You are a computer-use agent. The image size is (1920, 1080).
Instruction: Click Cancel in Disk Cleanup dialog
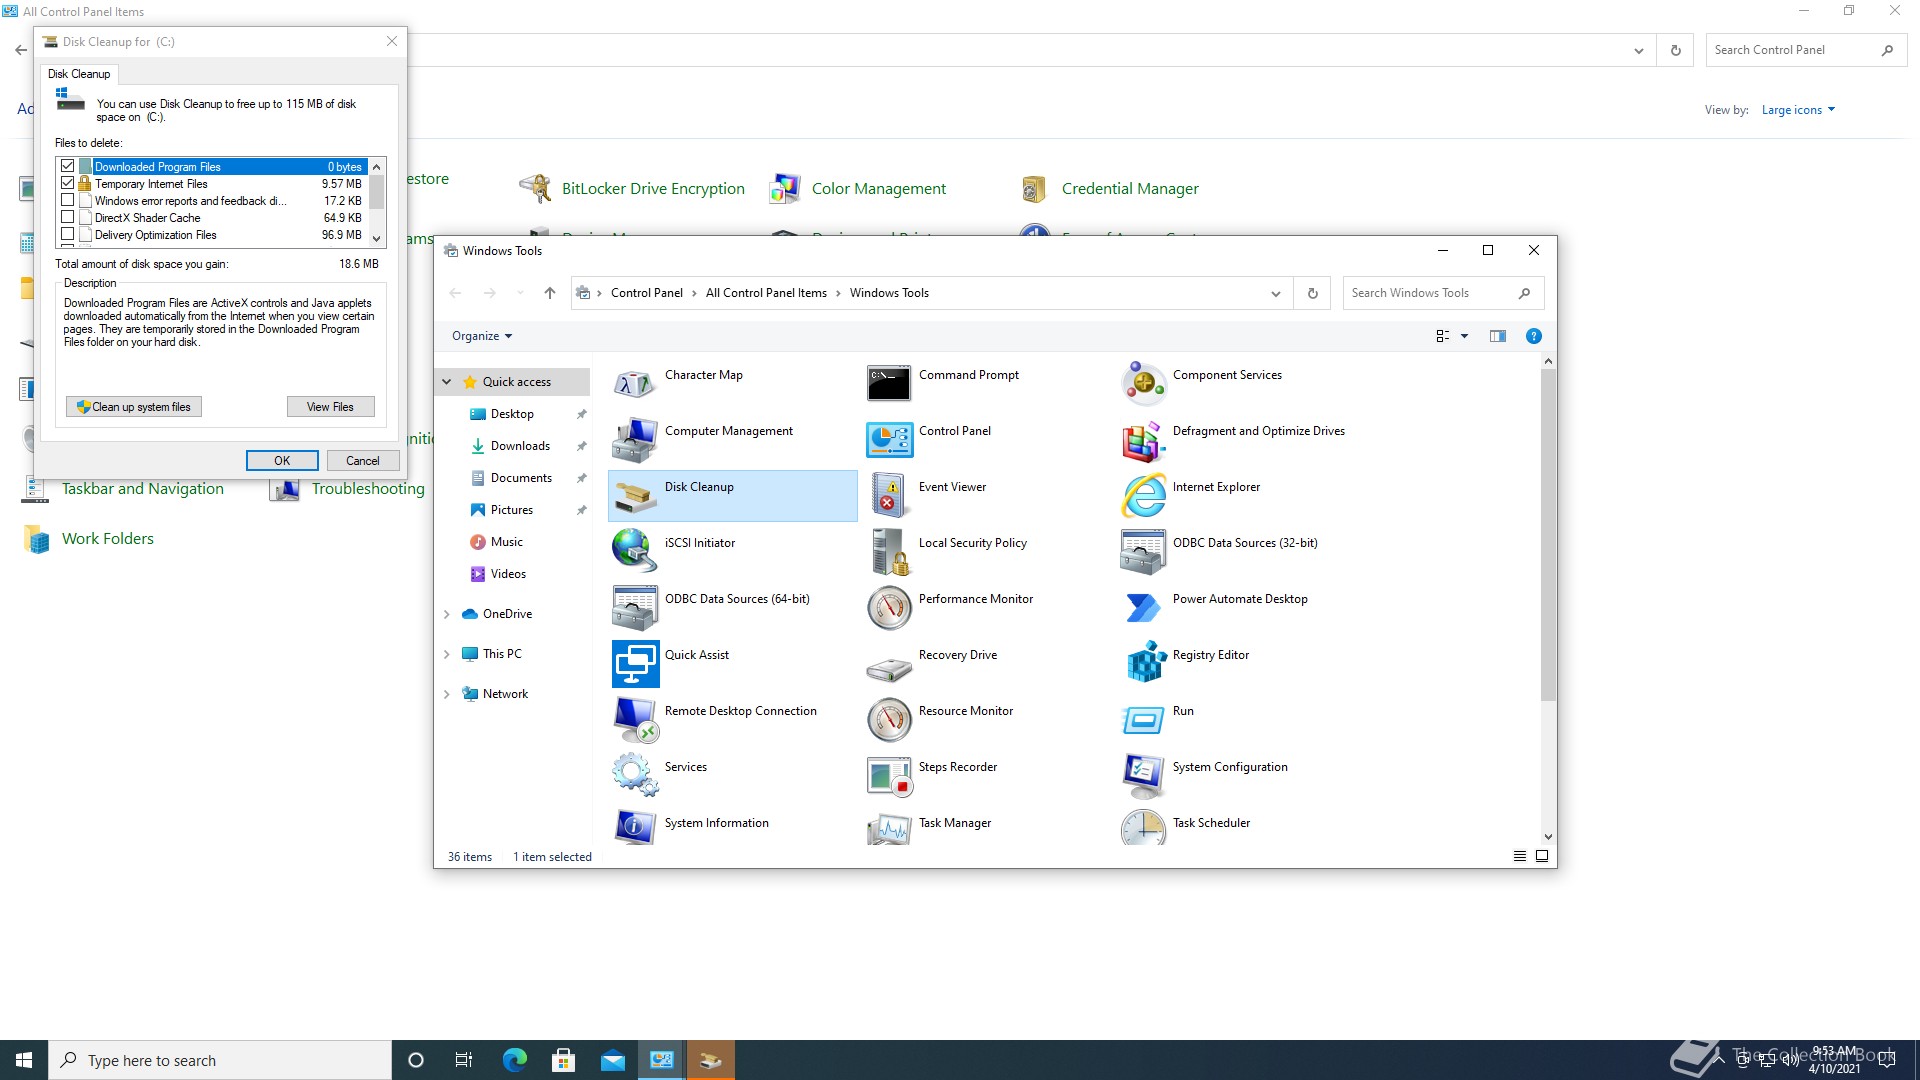click(363, 461)
